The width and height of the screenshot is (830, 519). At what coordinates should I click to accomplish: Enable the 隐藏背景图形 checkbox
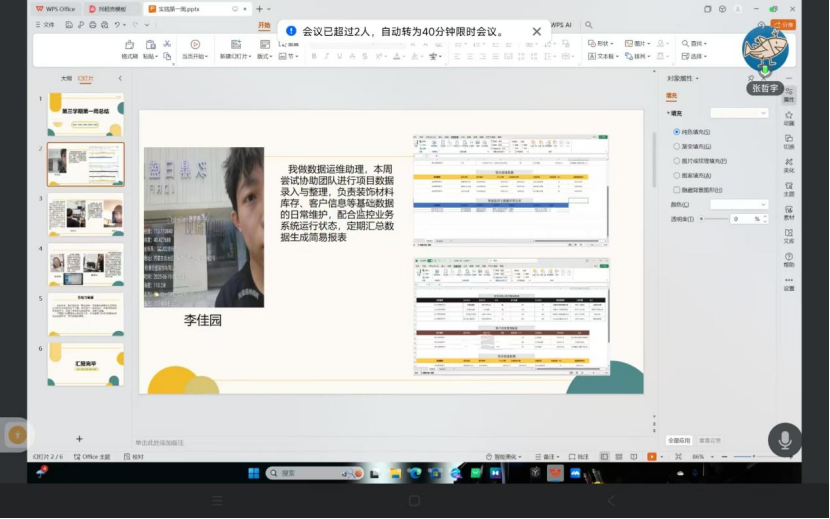tap(677, 189)
